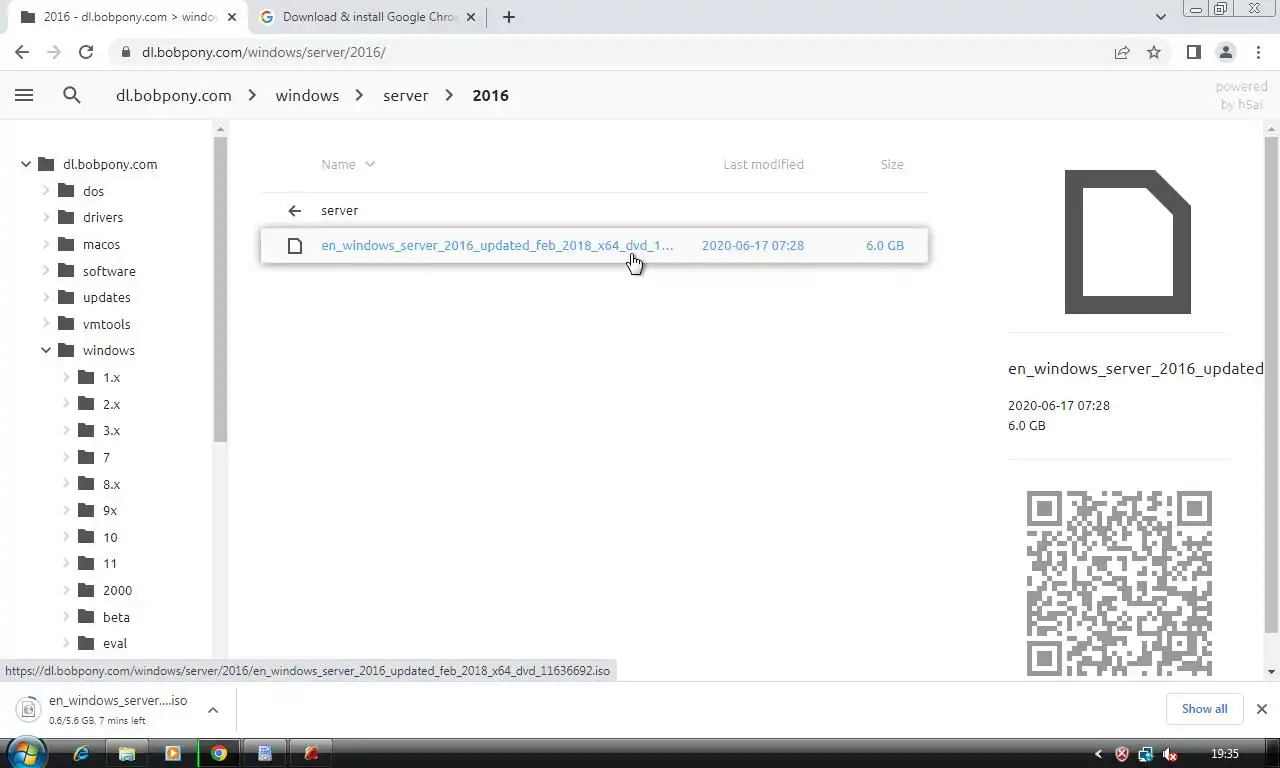Click windows breadcrumb
This screenshot has width=1280, height=768.
click(x=307, y=95)
